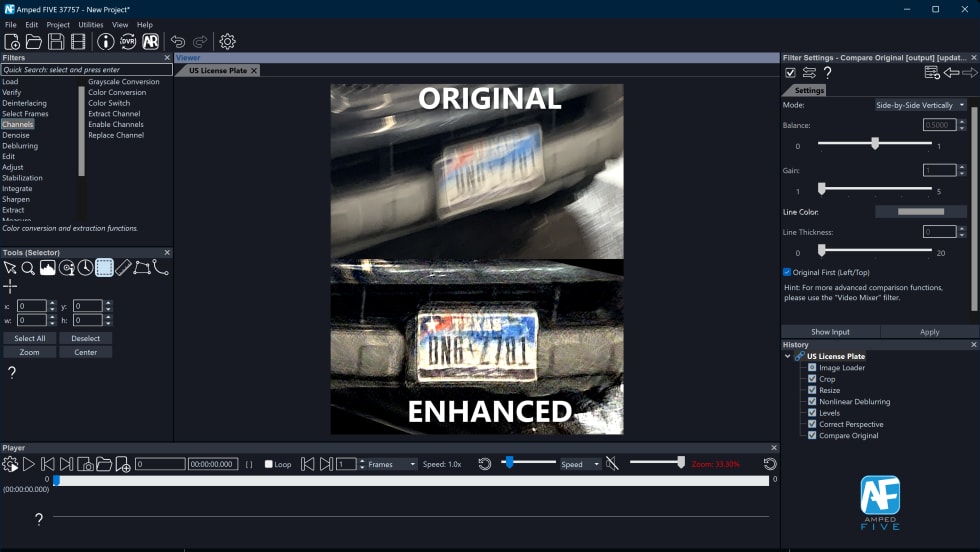
Task: Select the arrow Selector tool
Action: point(10,268)
